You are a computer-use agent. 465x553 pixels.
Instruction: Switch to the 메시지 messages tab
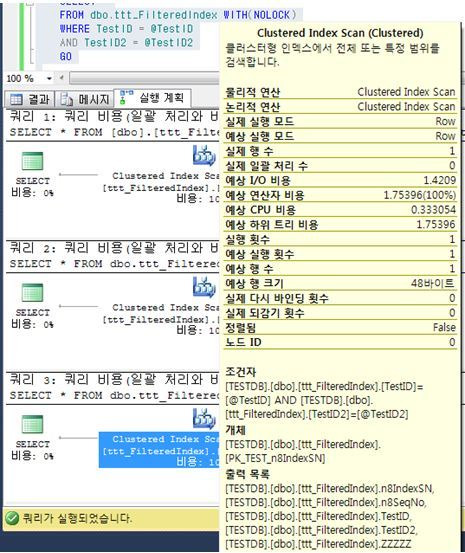[x=84, y=99]
